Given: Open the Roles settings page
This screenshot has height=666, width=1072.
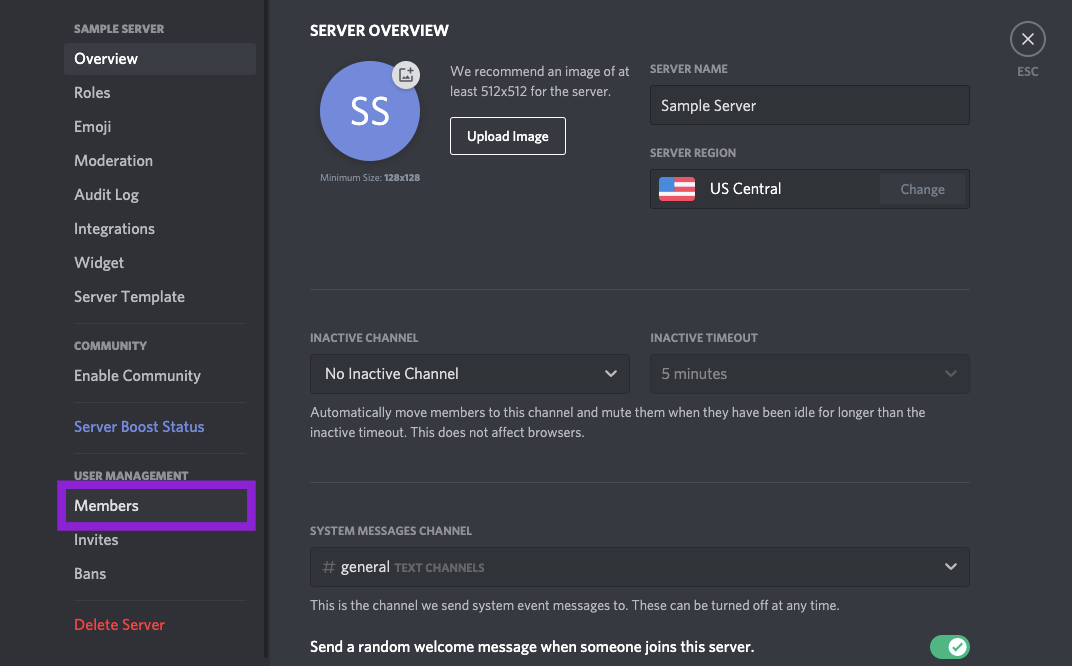Looking at the screenshot, I should tap(92, 93).
